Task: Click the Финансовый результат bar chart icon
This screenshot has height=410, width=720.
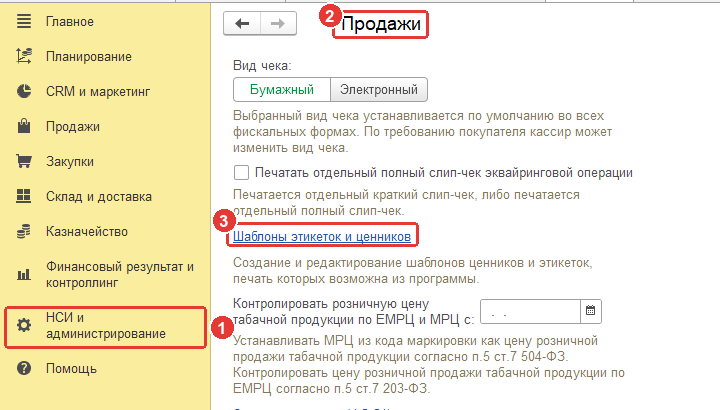Action: click(x=24, y=275)
